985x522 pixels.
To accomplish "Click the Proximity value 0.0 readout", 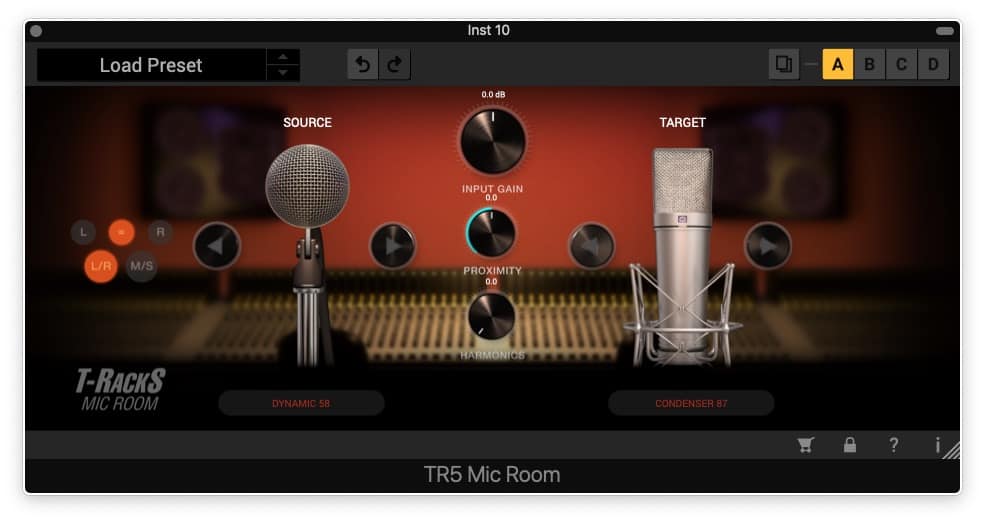I will pos(491,197).
